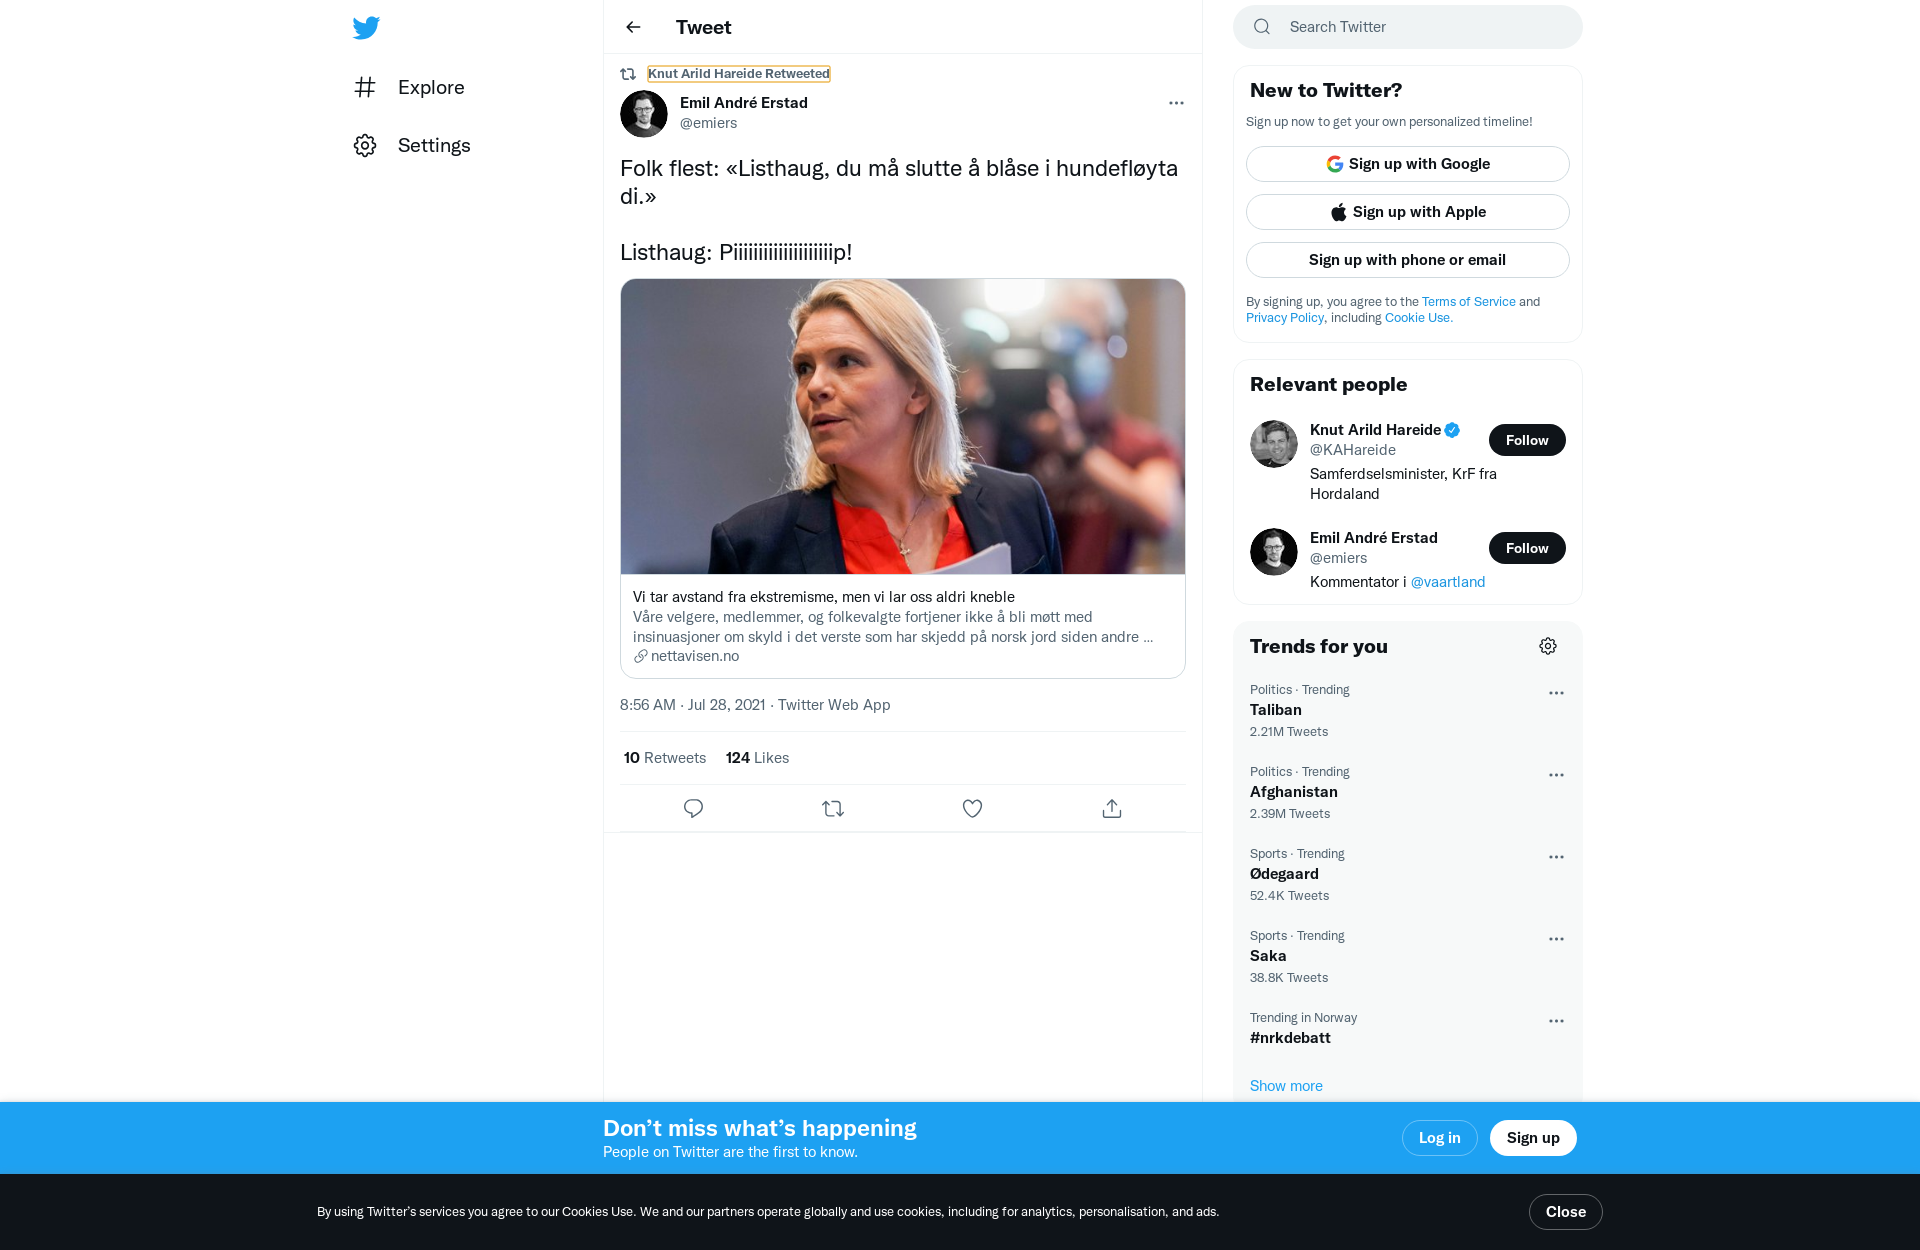
Task: Follow Knut Arild Hareide
Action: [1526, 440]
